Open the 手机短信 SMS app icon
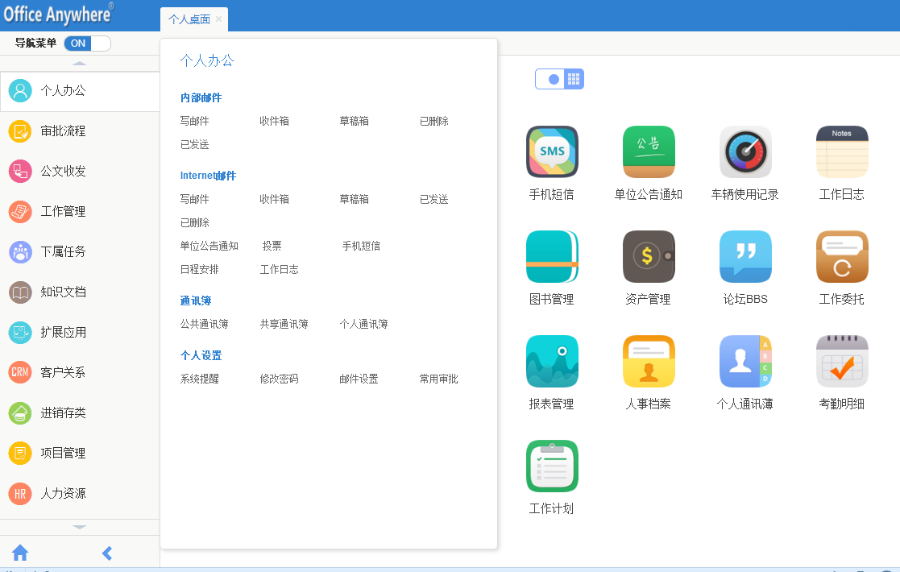Viewport: 900px width, 572px height. click(x=552, y=152)
